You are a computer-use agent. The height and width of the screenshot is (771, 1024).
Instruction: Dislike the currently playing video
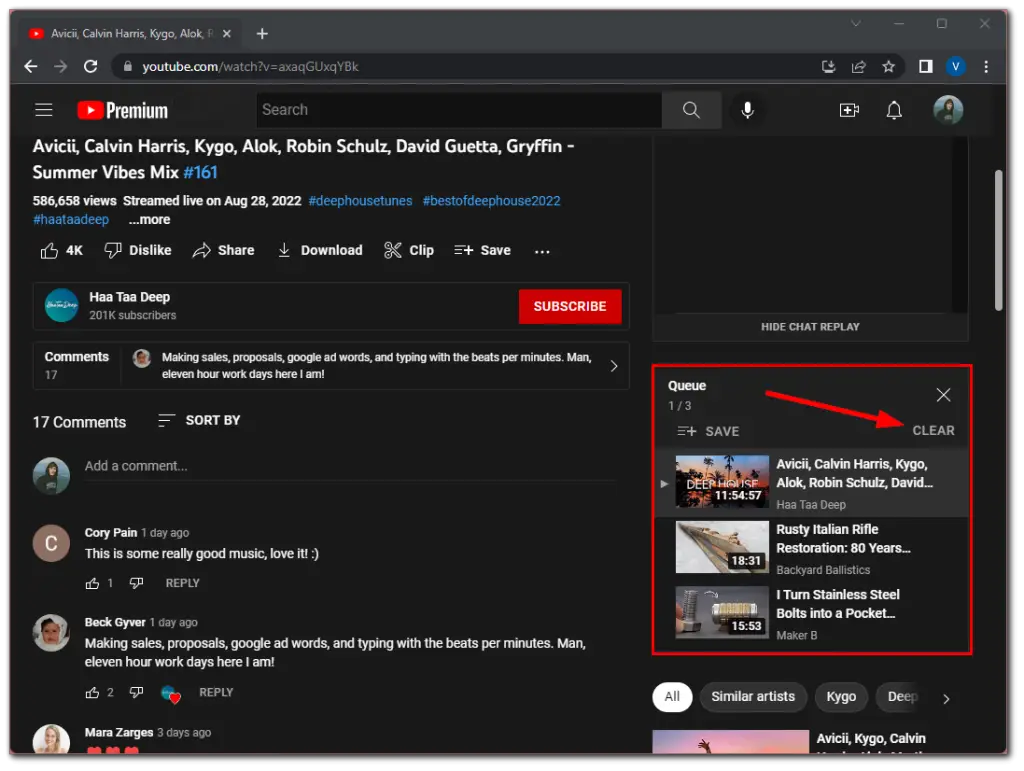(x=137, y=250)
